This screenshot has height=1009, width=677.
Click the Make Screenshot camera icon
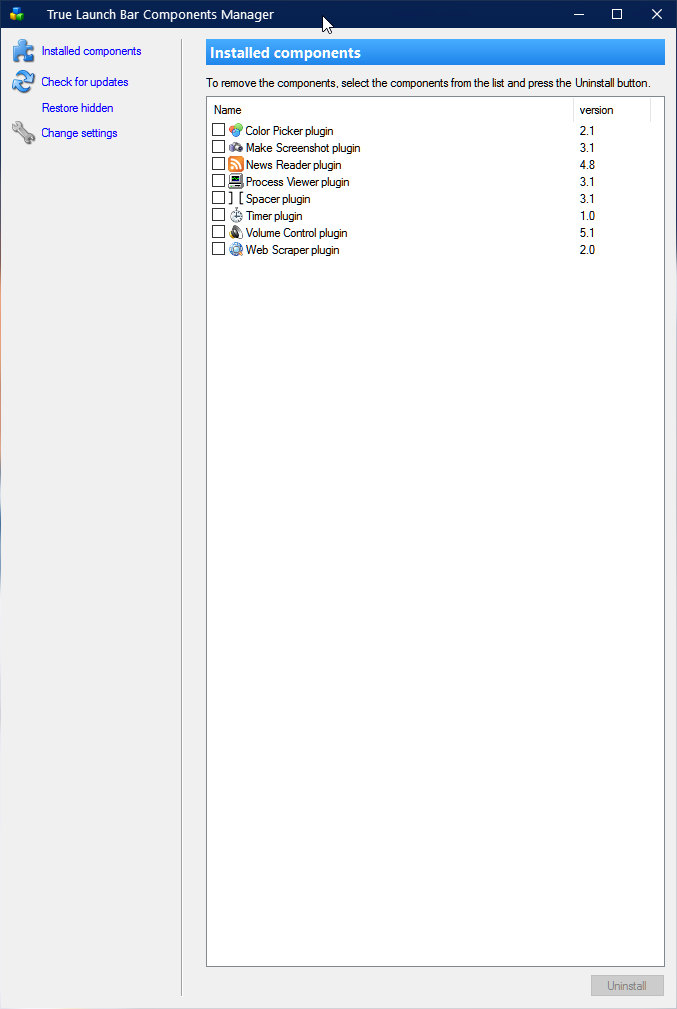(236, 148)
